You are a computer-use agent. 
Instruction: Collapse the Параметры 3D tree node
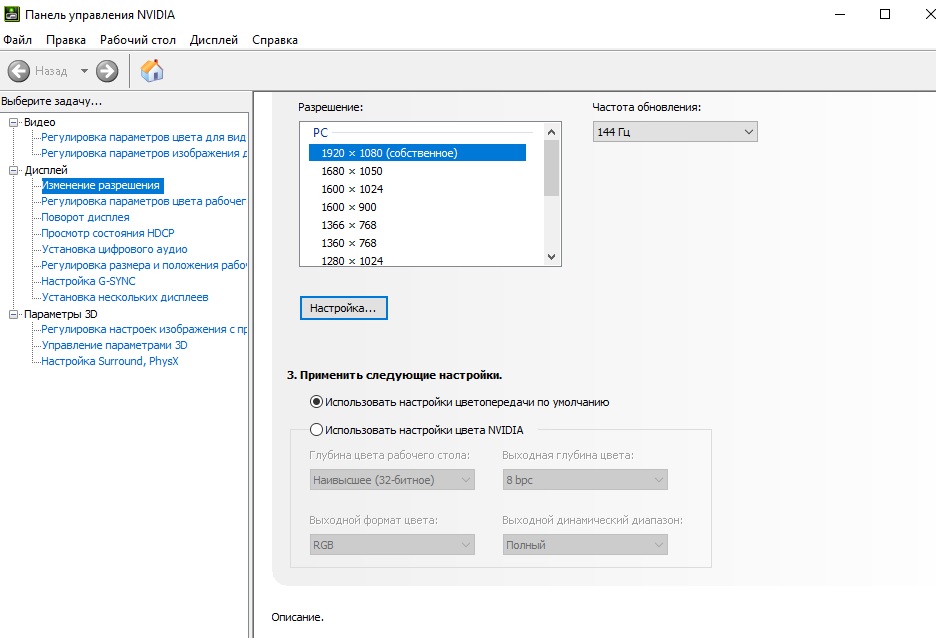coord(14,314)
